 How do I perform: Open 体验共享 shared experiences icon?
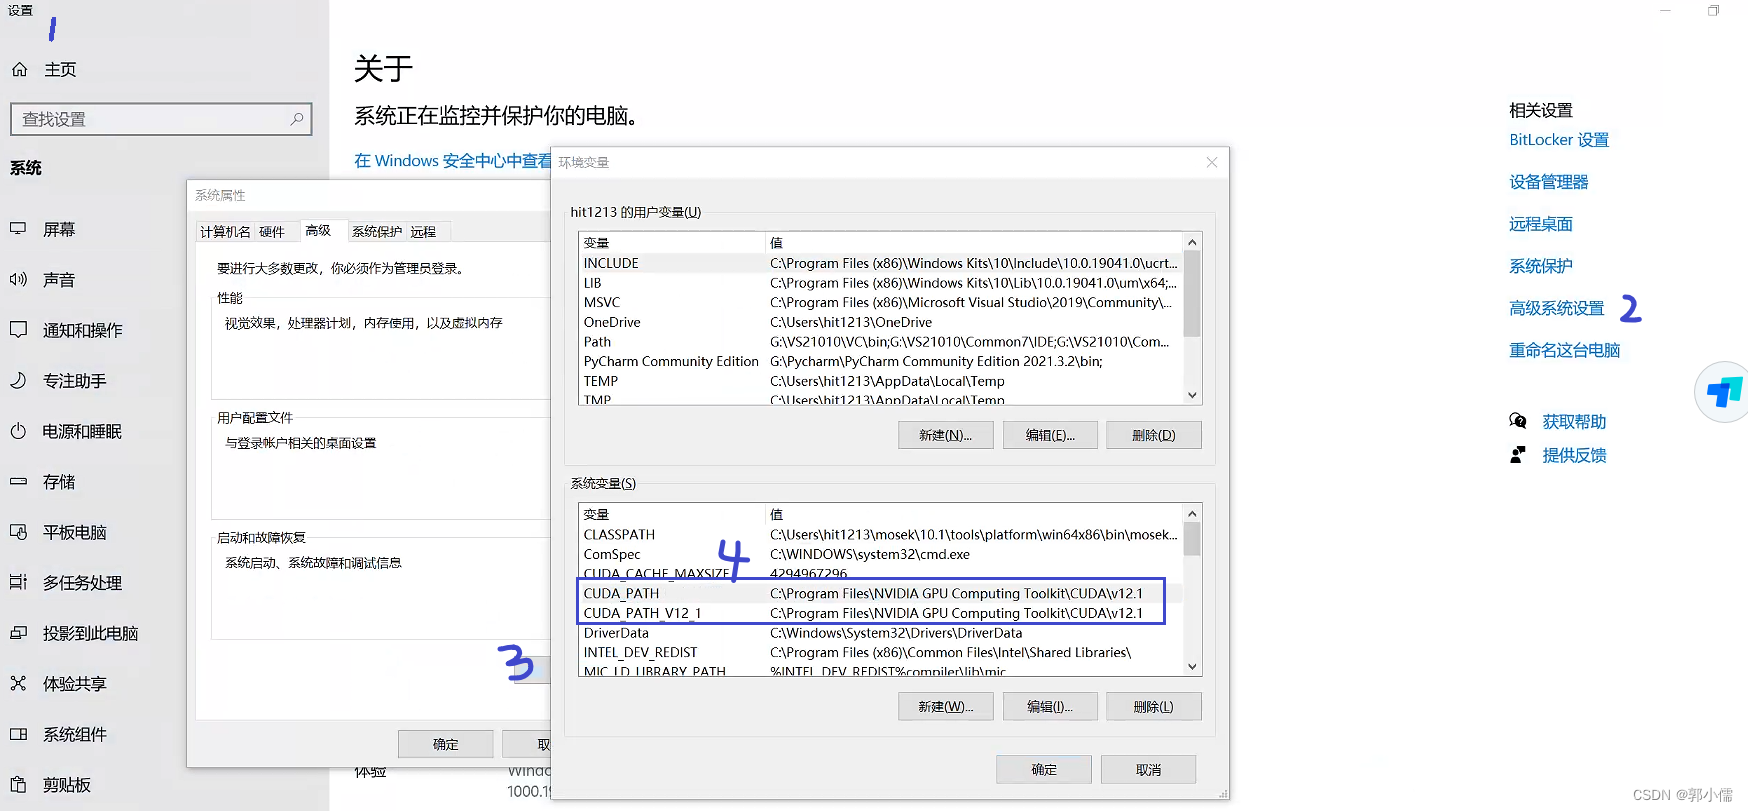click(x=18, y=684)
